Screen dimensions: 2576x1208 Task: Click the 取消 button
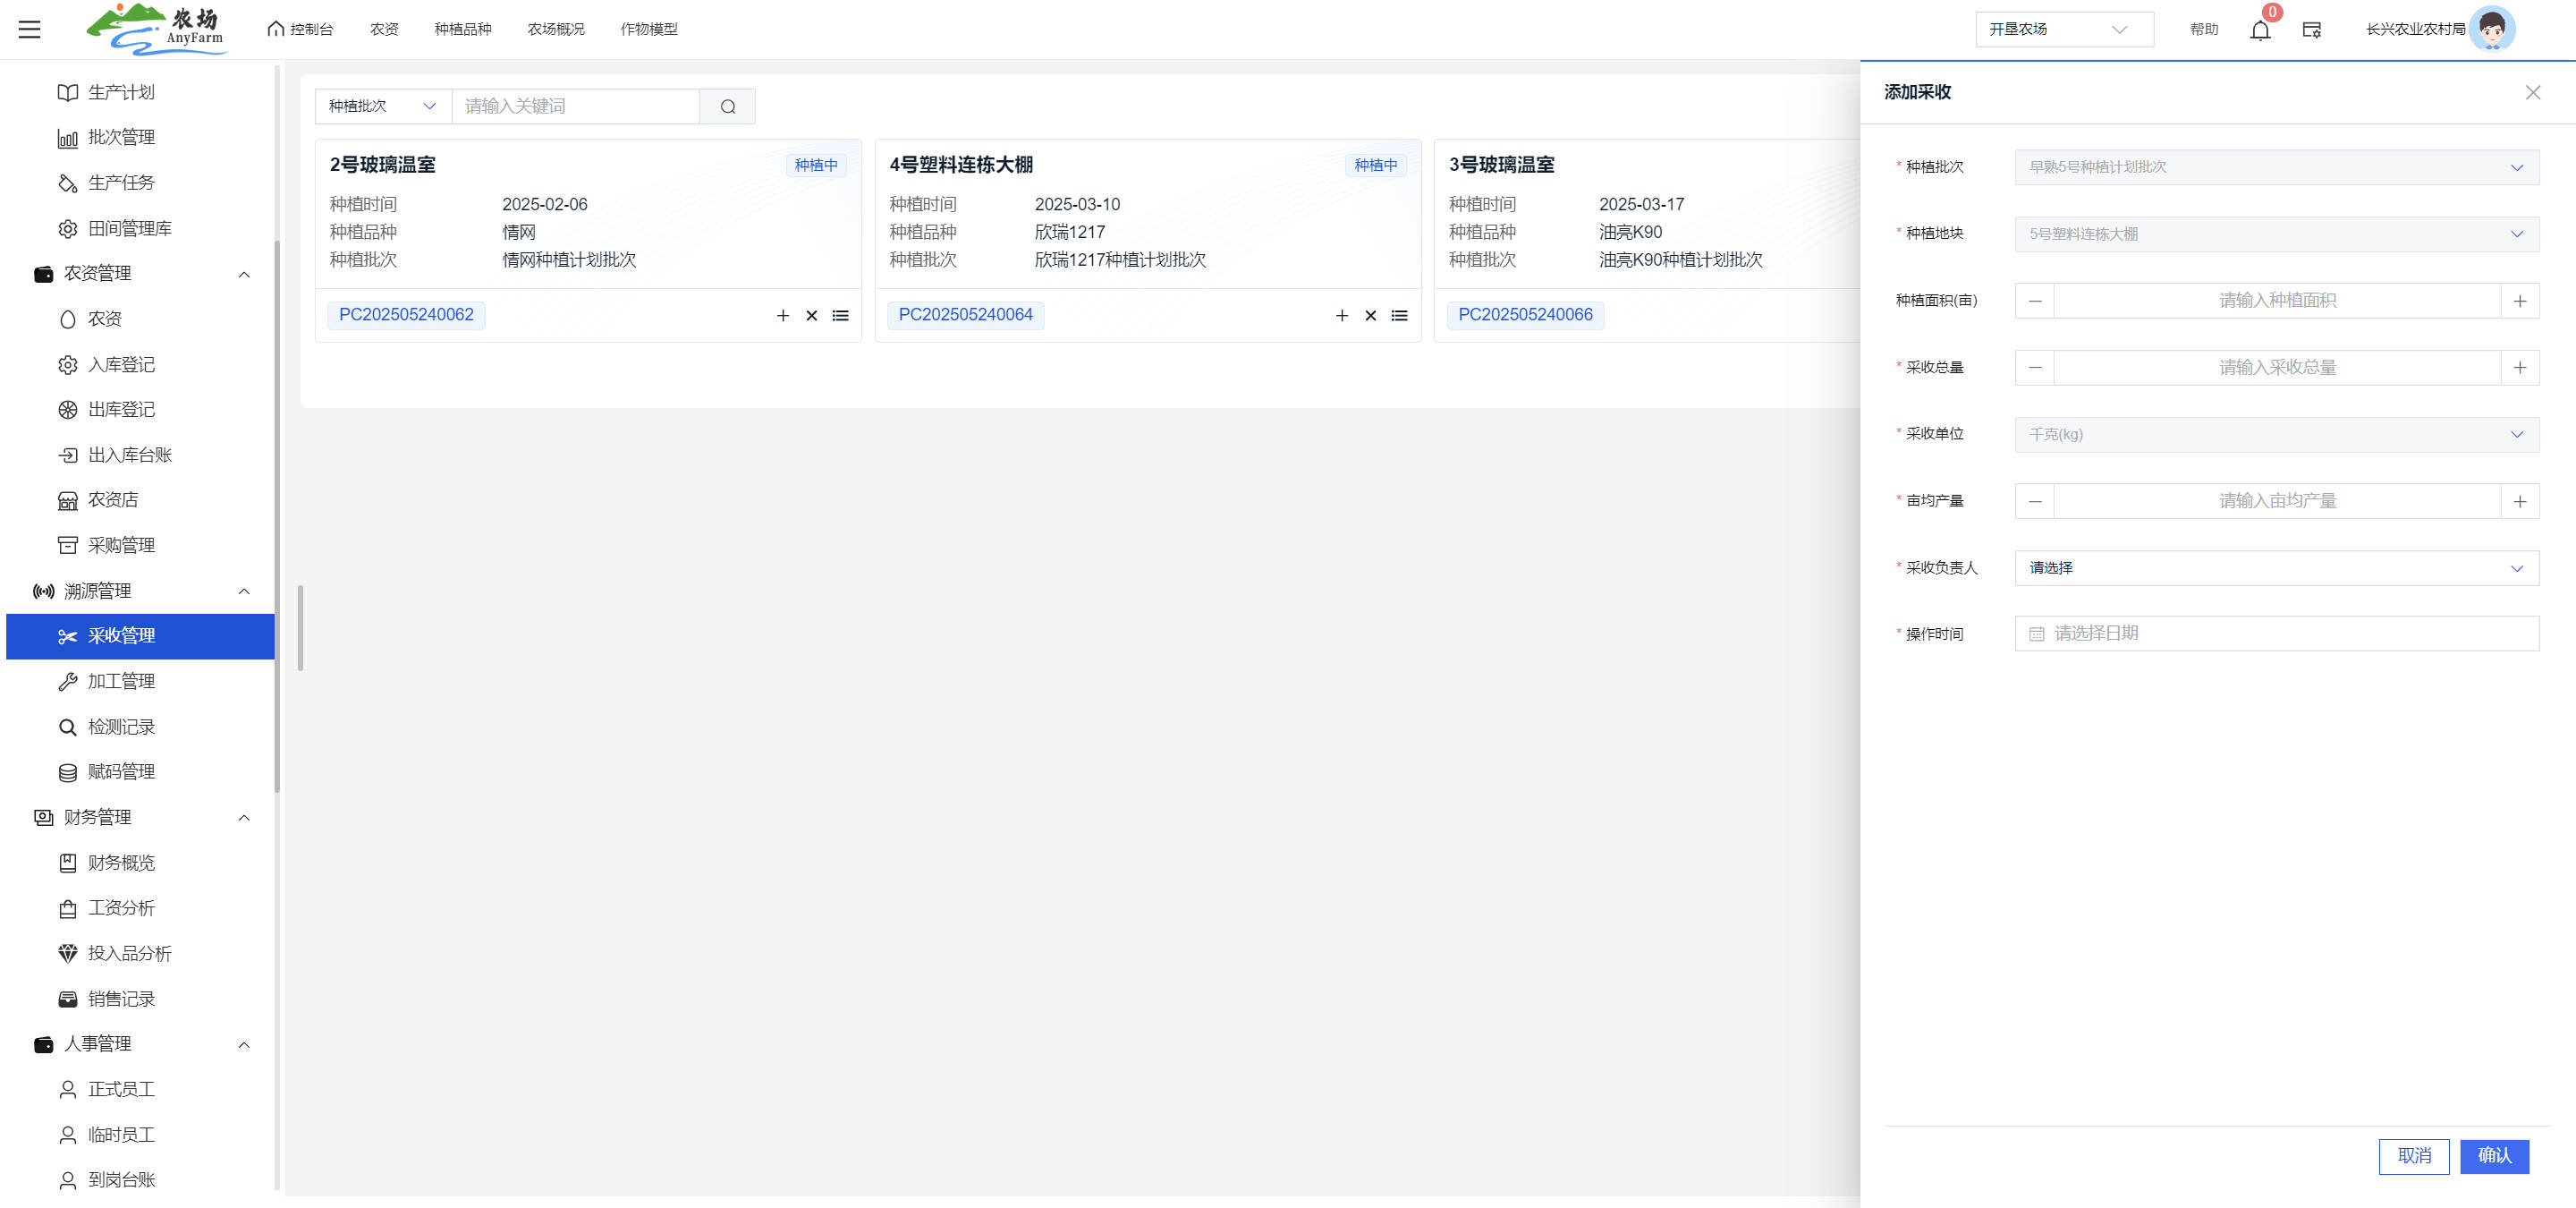pos(2413,1156)
